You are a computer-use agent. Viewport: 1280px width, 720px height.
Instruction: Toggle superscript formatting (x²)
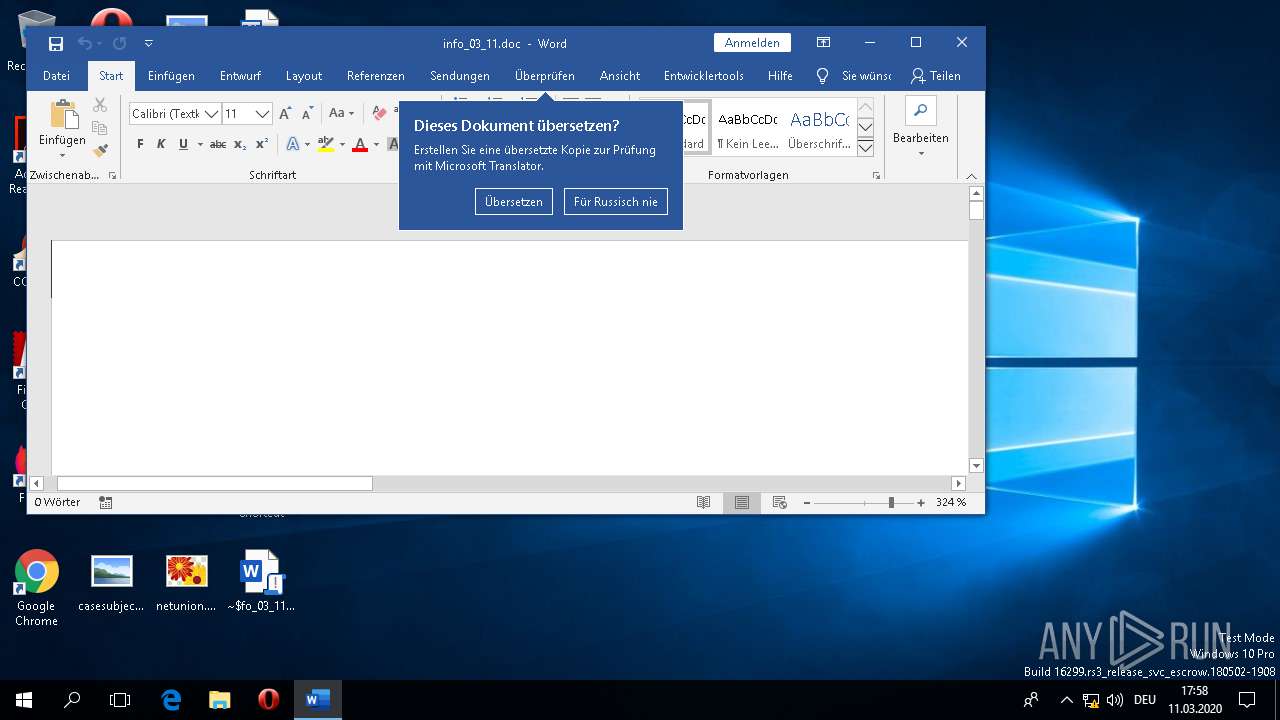[262, 144]
